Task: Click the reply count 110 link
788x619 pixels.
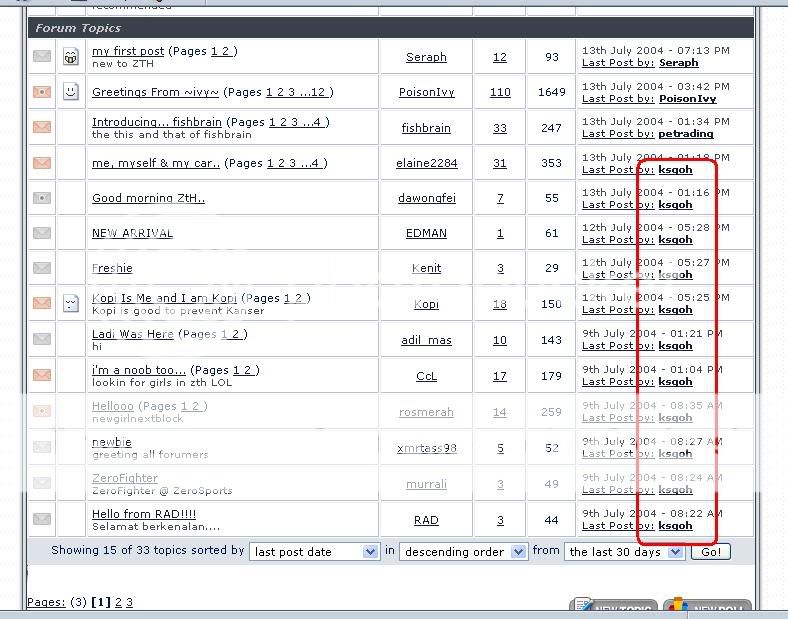Action: click(x=500, y=92)
